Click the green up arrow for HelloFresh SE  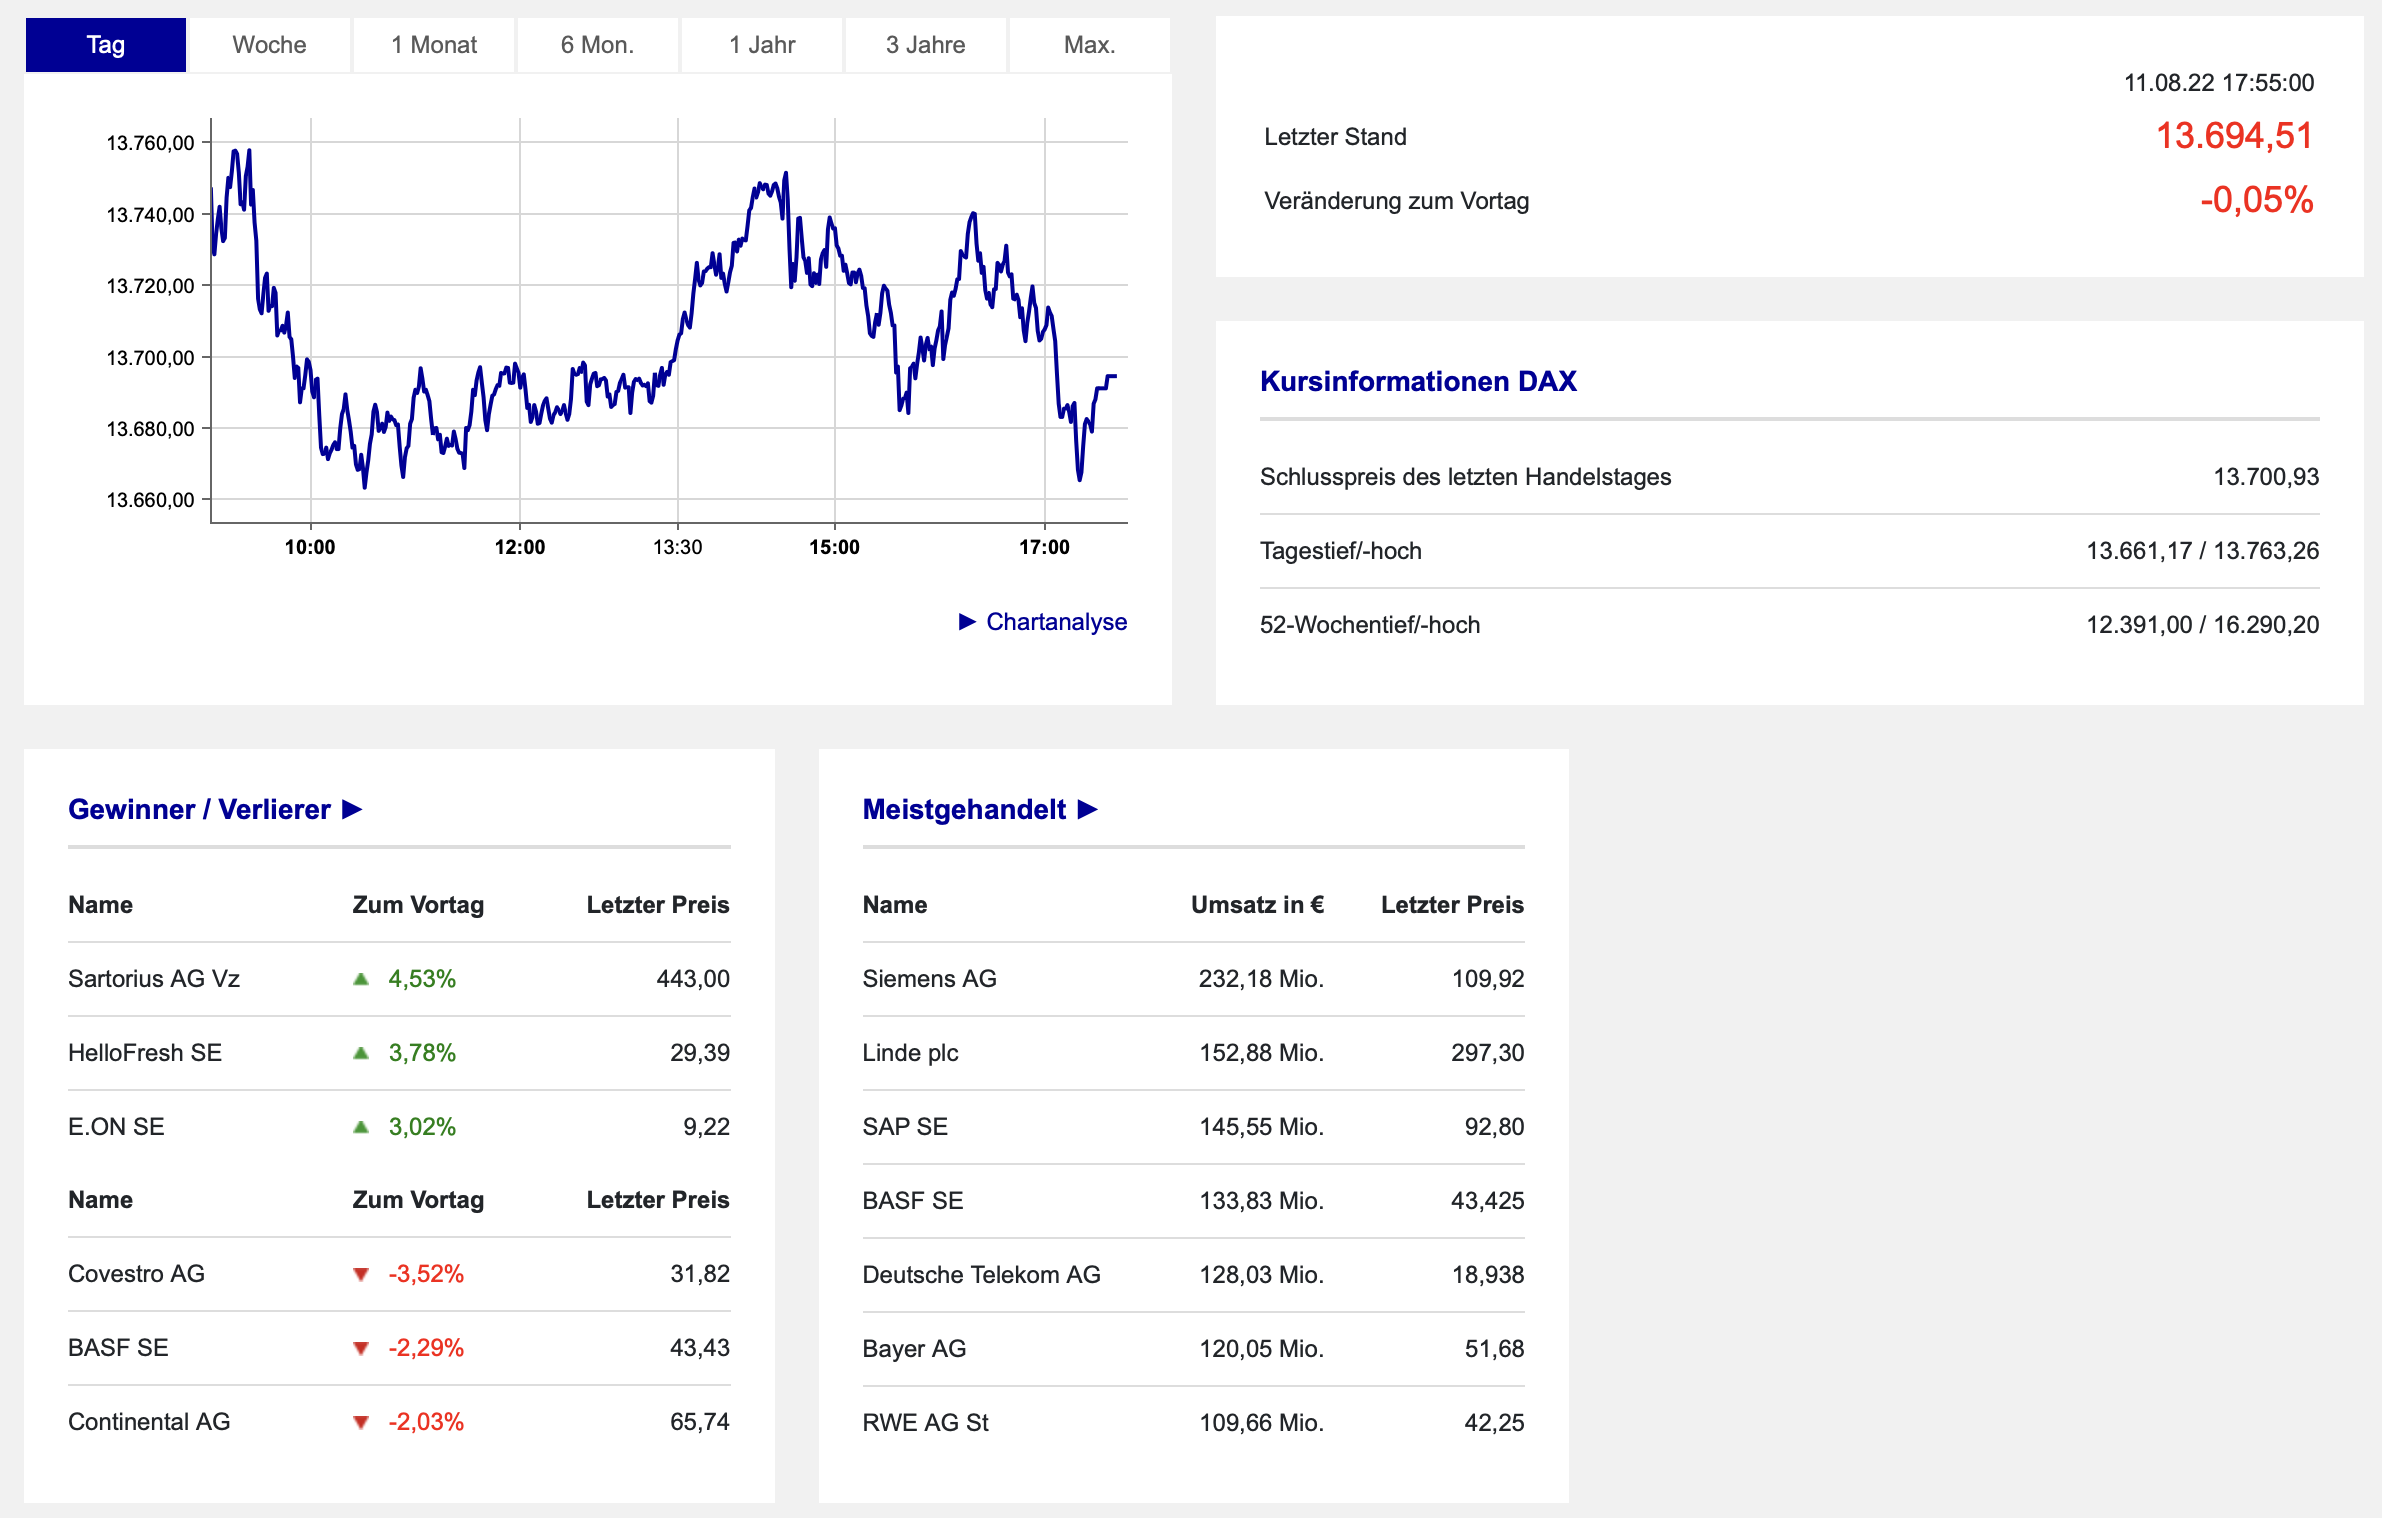click(x=361, y=1053)
